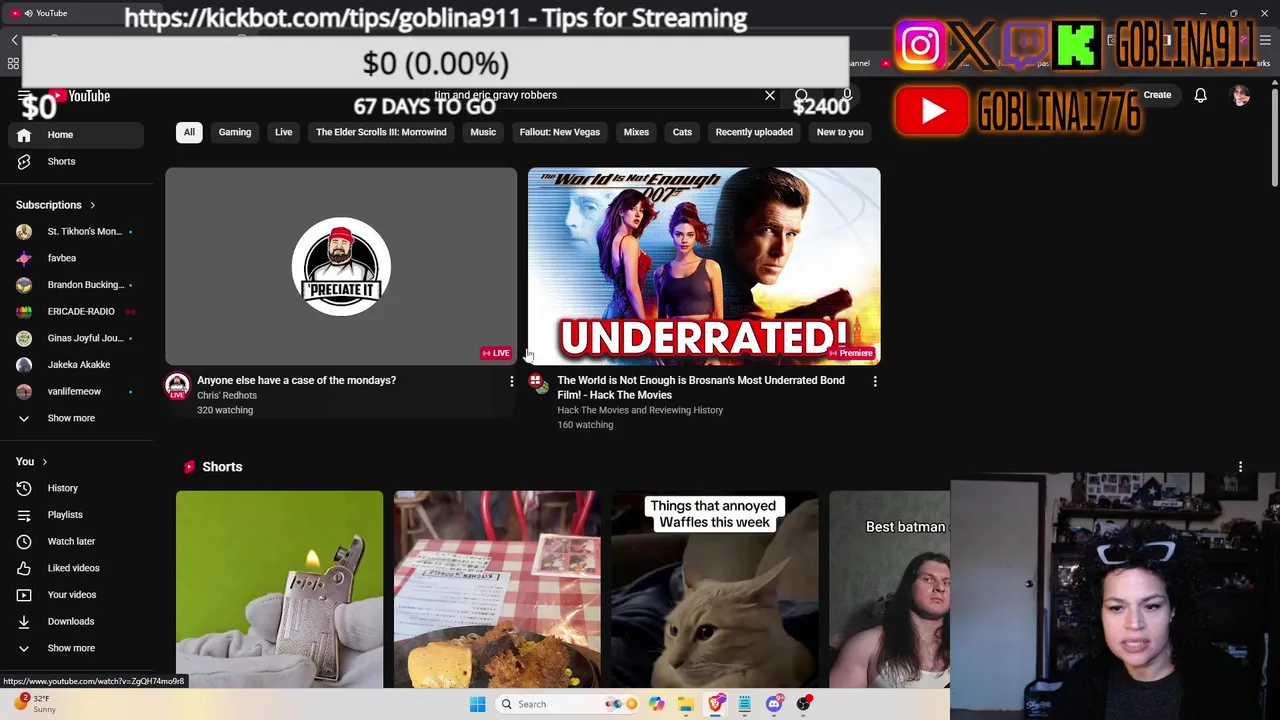The image size is (1280, 720).
Task: Open options for The World is Not Enough video
Action: coord(875,381)
